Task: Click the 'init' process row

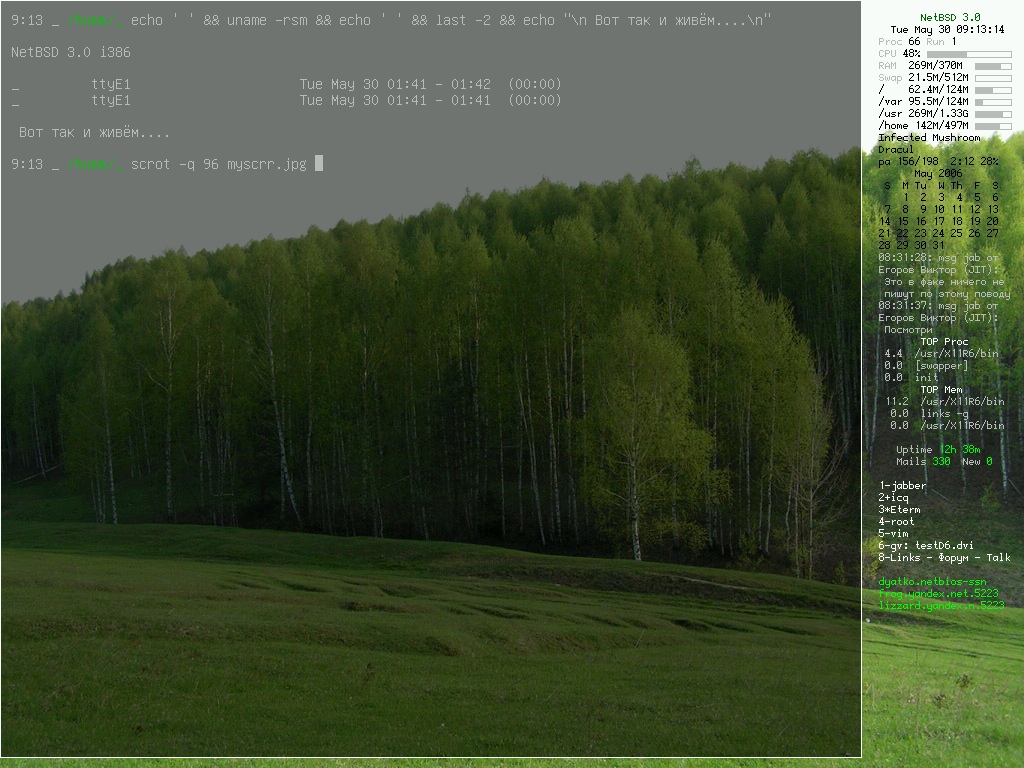Action: pos(911,377)
